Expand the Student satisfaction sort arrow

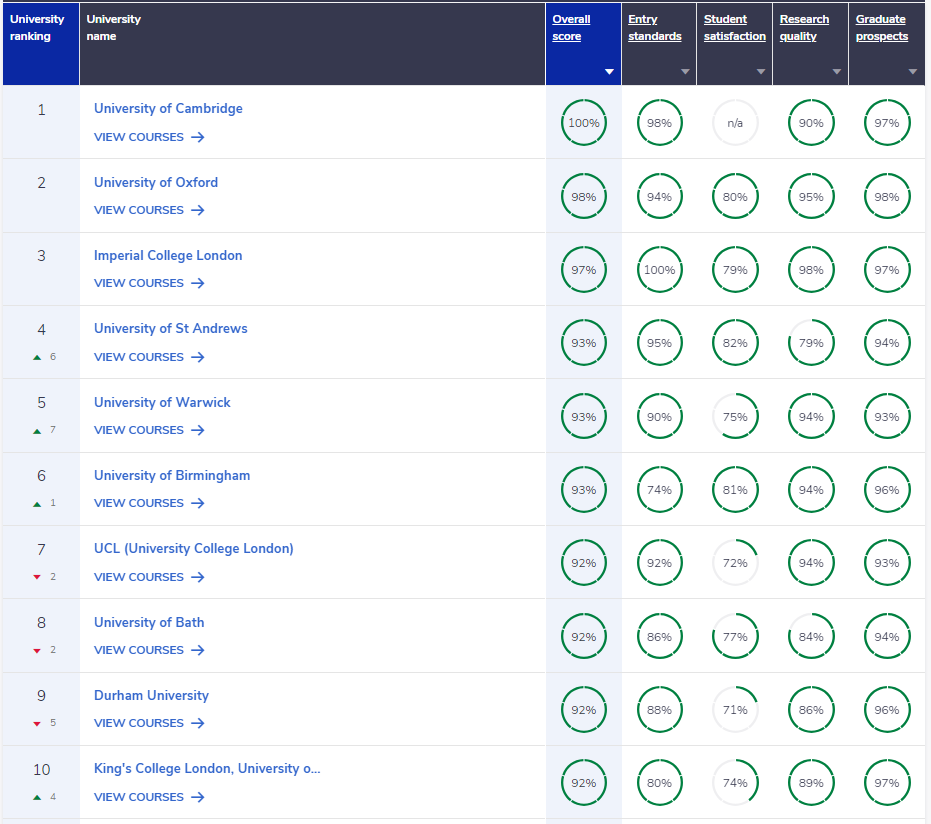[x=761, y=72]
